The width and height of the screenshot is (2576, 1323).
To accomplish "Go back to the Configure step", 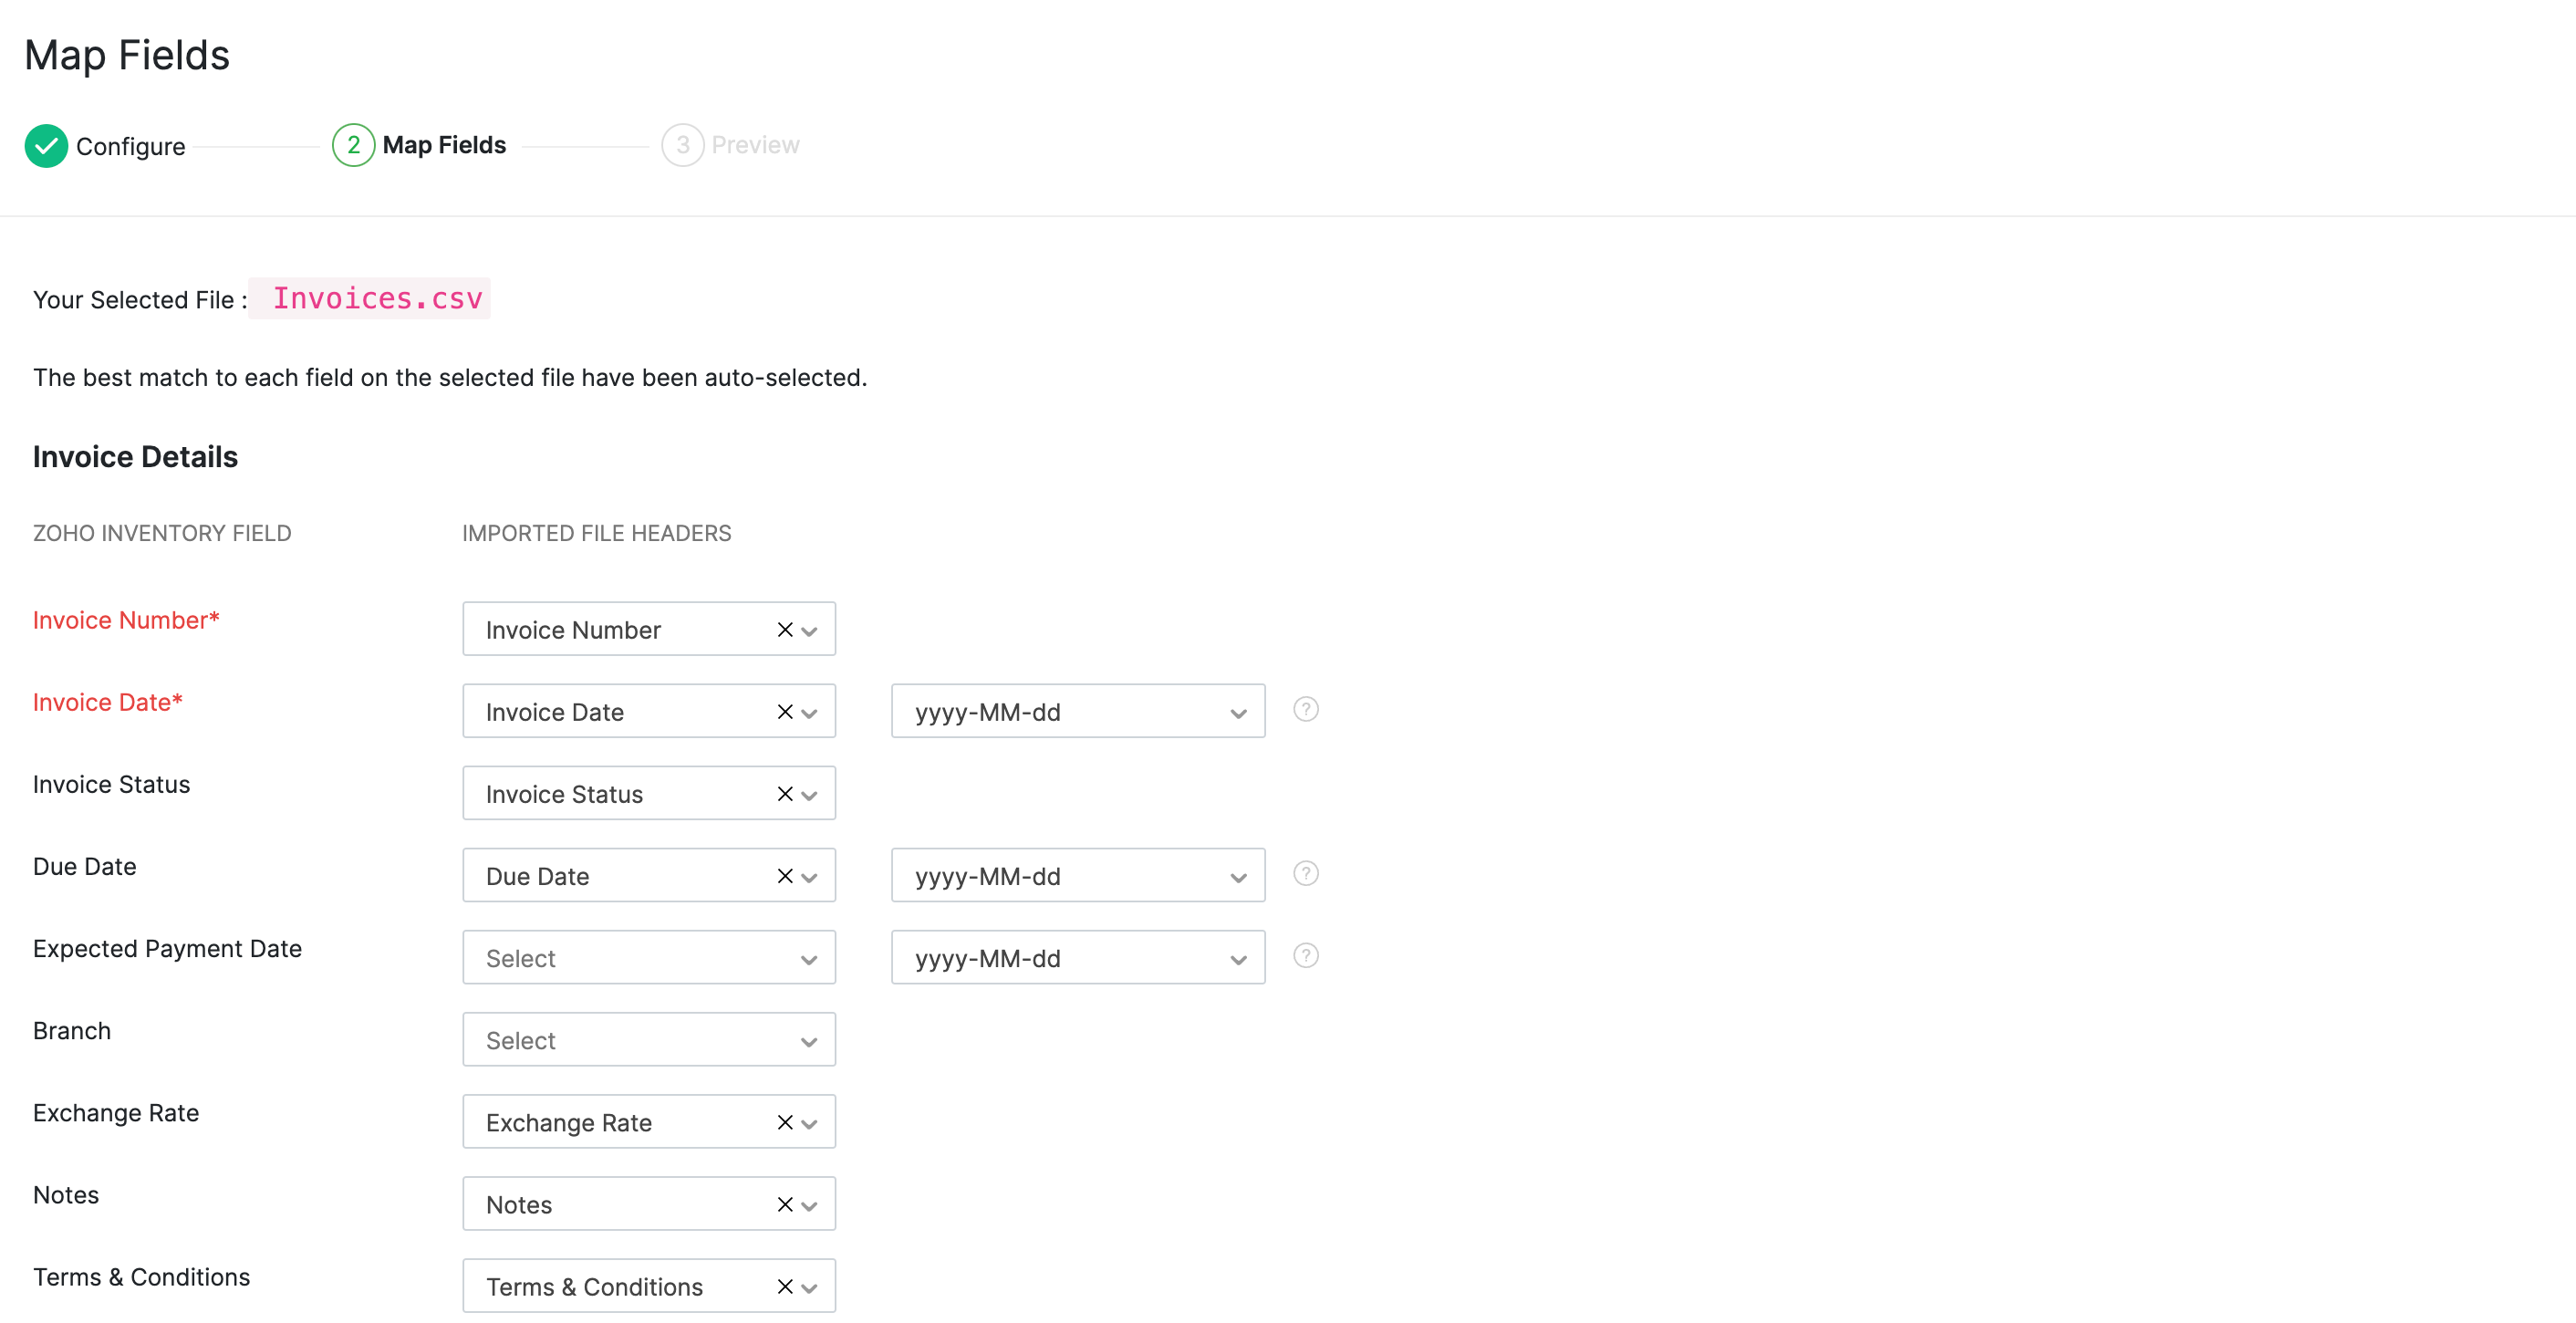I will 130,146.
